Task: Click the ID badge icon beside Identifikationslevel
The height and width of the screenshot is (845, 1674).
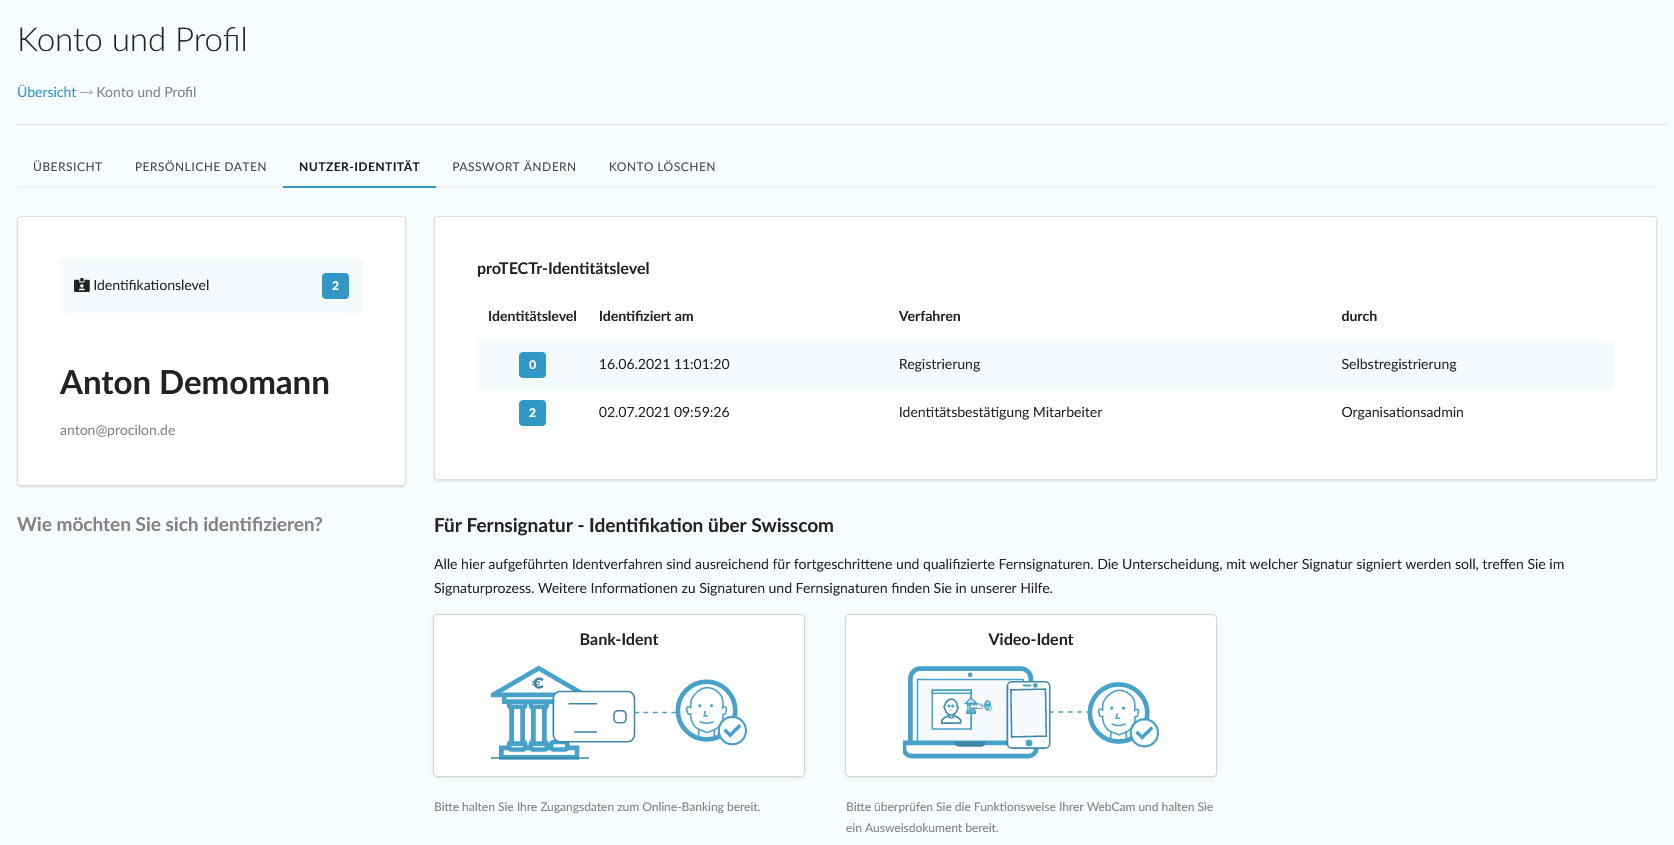Action: click(82, 286)
